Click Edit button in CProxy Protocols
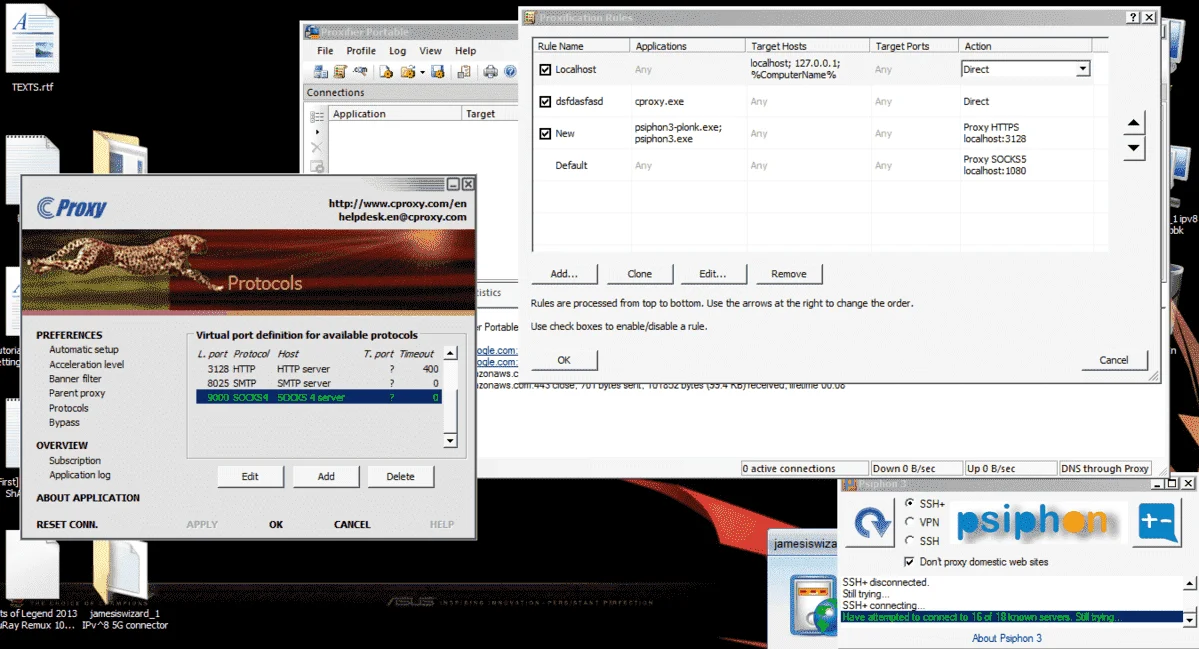 (250, 476)
